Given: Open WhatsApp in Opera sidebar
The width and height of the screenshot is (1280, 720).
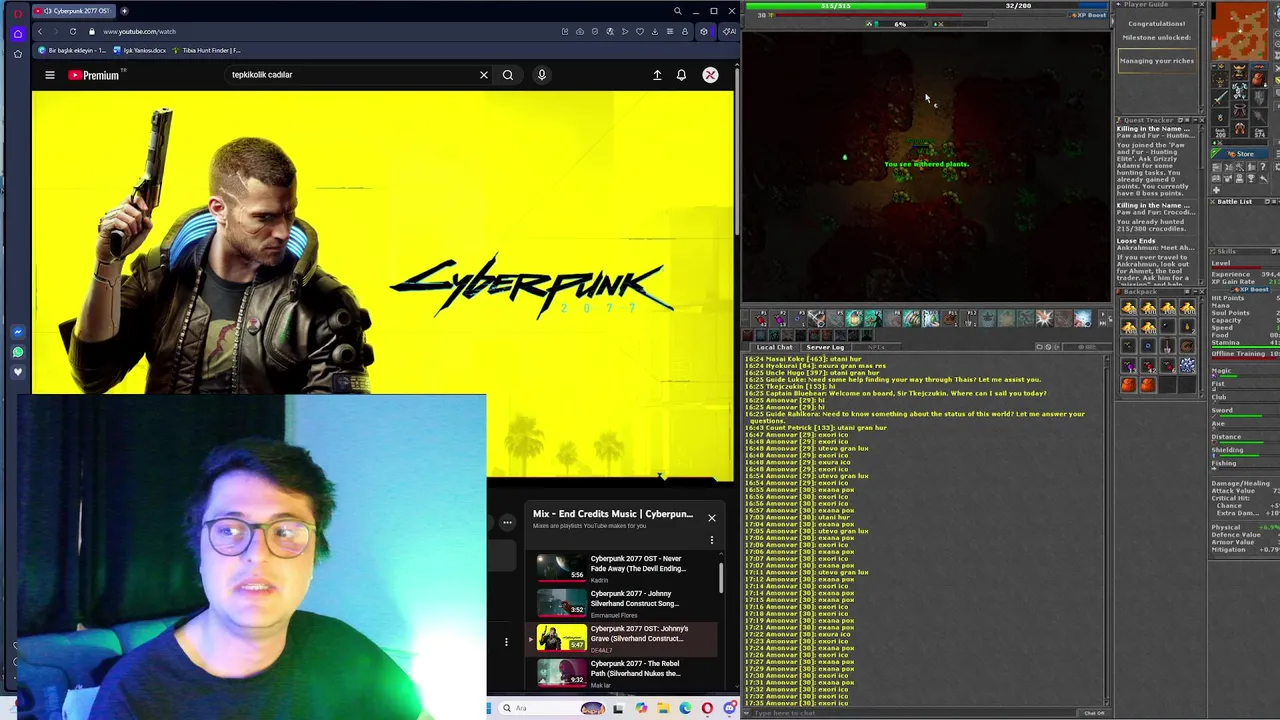Looking at the screenshot, I should [17, 352].
